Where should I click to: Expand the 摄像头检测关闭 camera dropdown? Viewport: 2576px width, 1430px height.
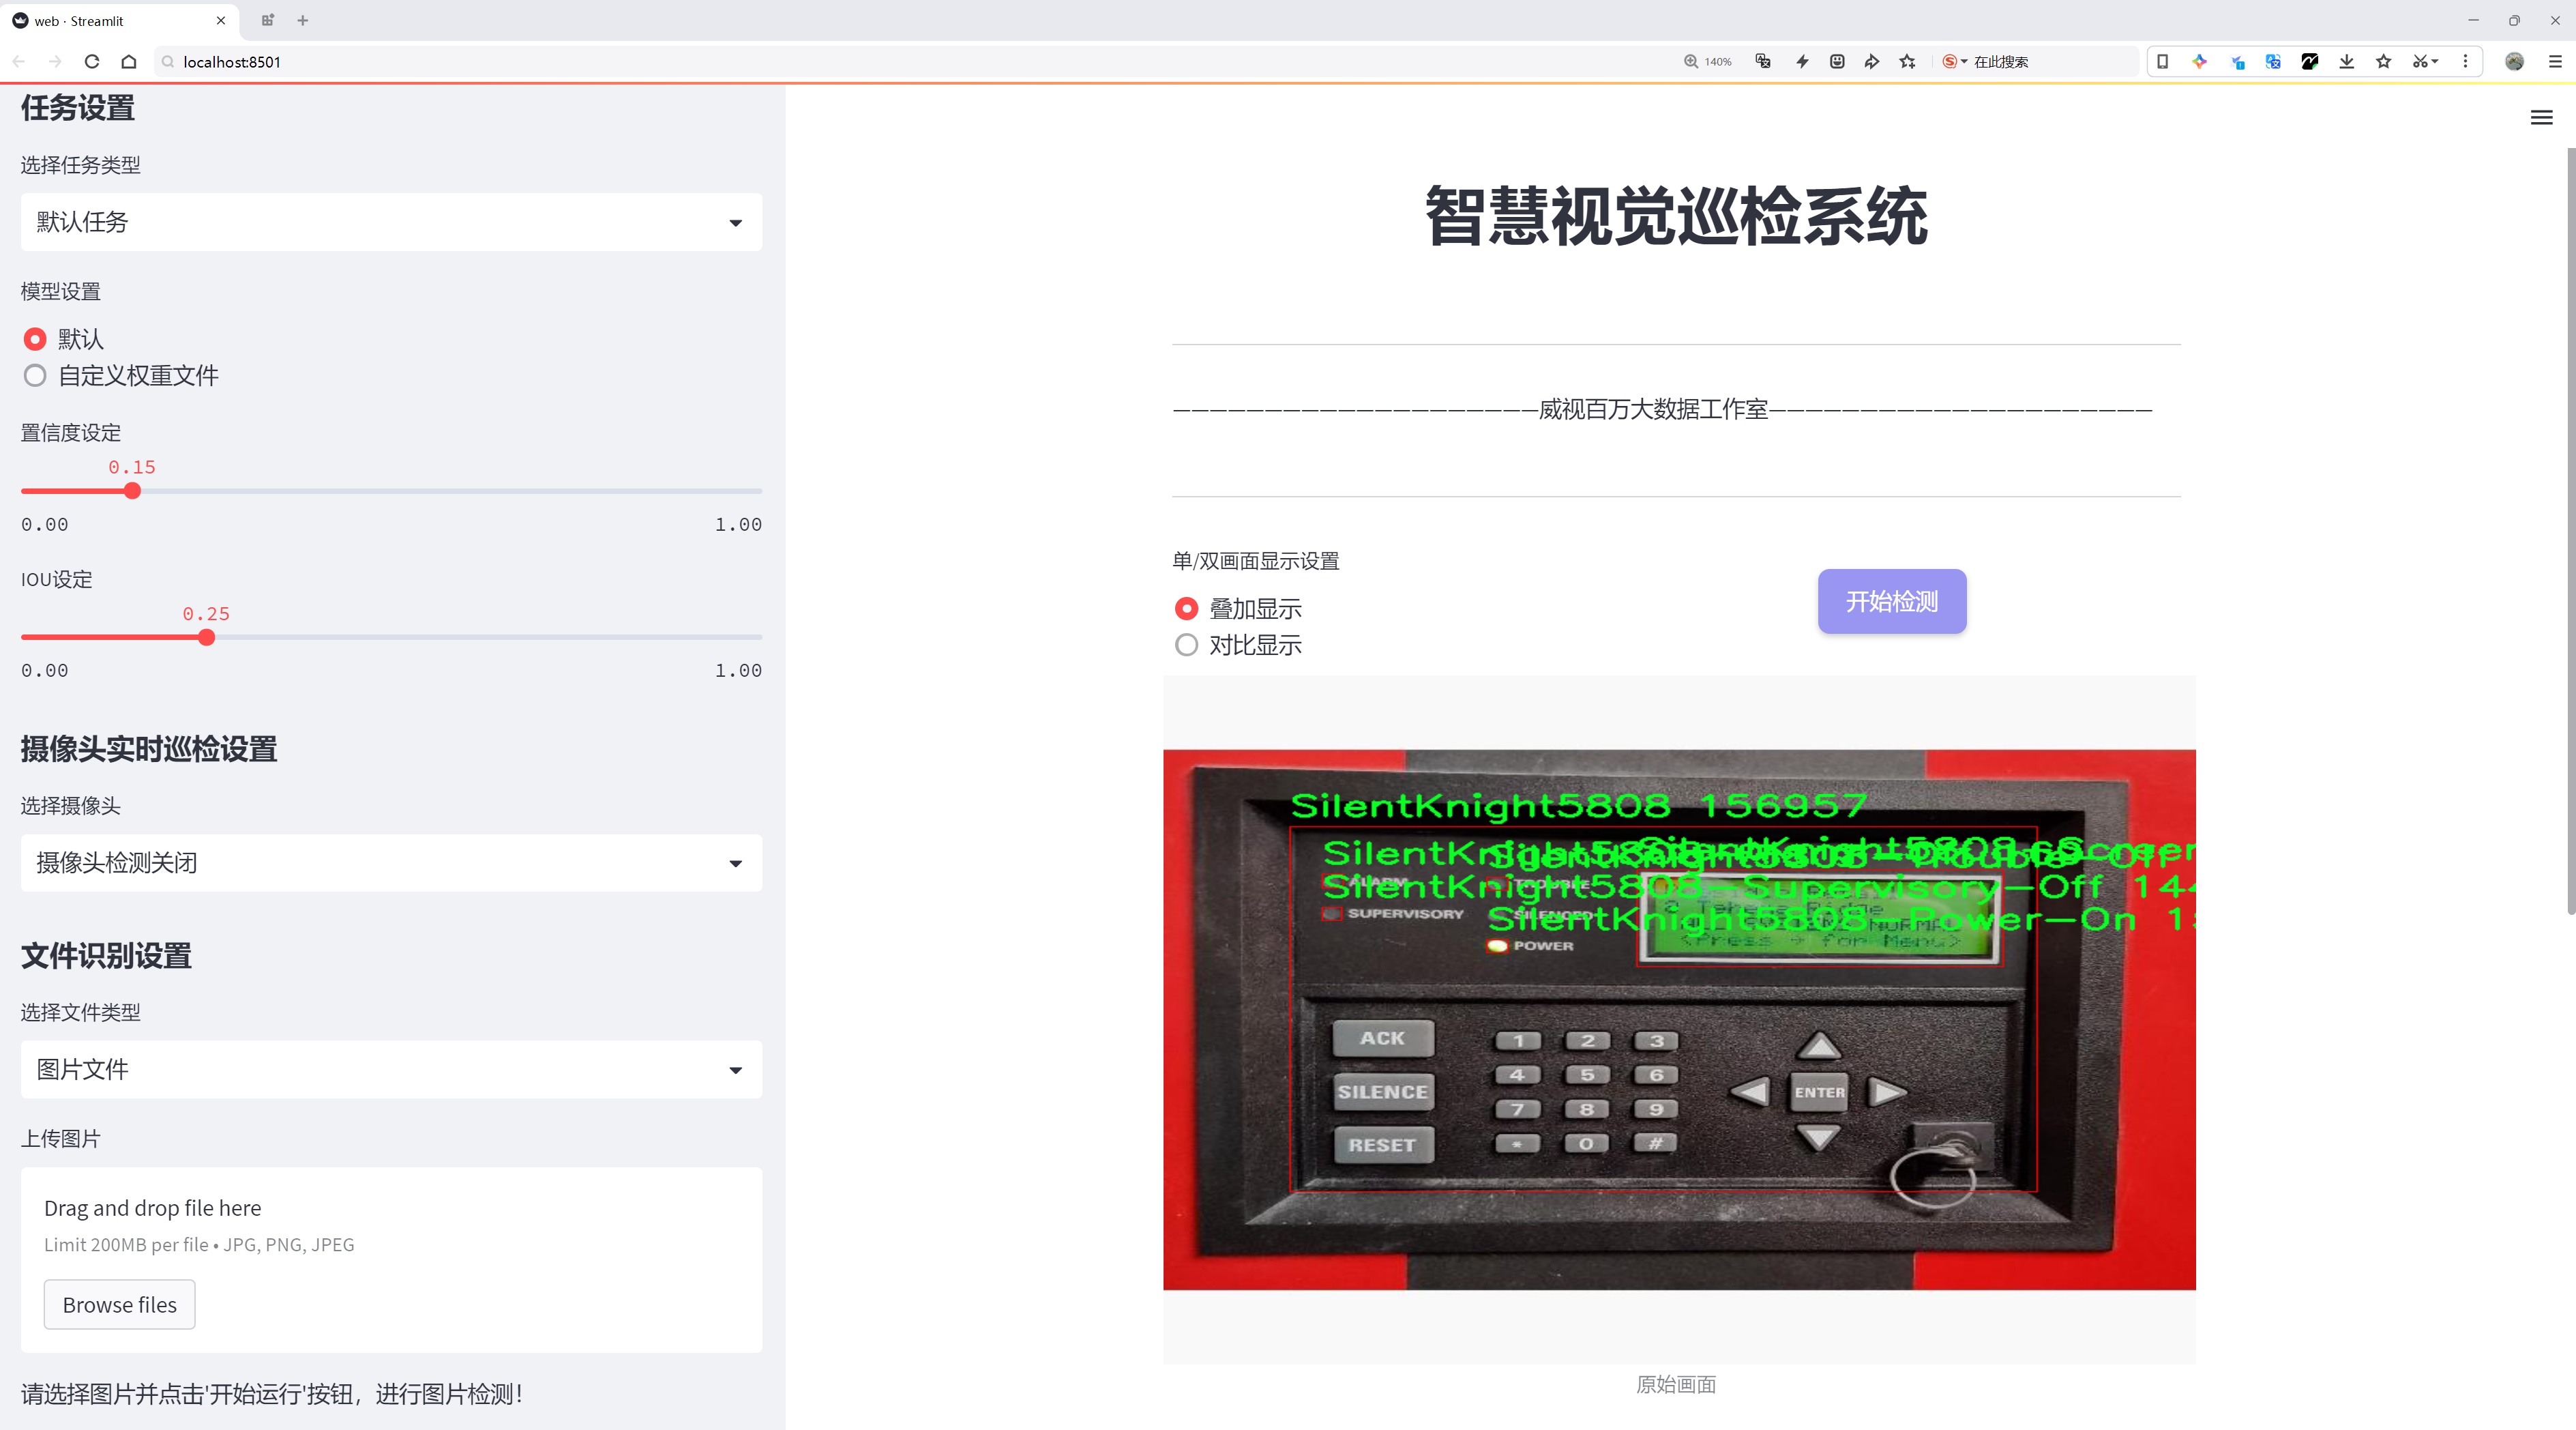(x=391, y=863)
